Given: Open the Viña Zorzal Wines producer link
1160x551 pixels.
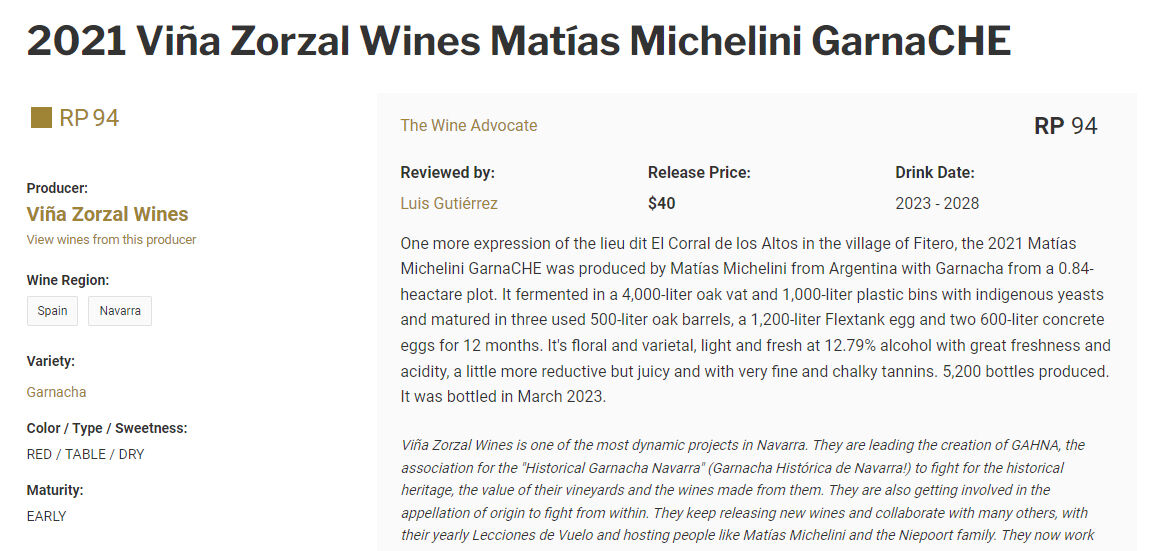Looking at the screenshot, I should 107,214.
